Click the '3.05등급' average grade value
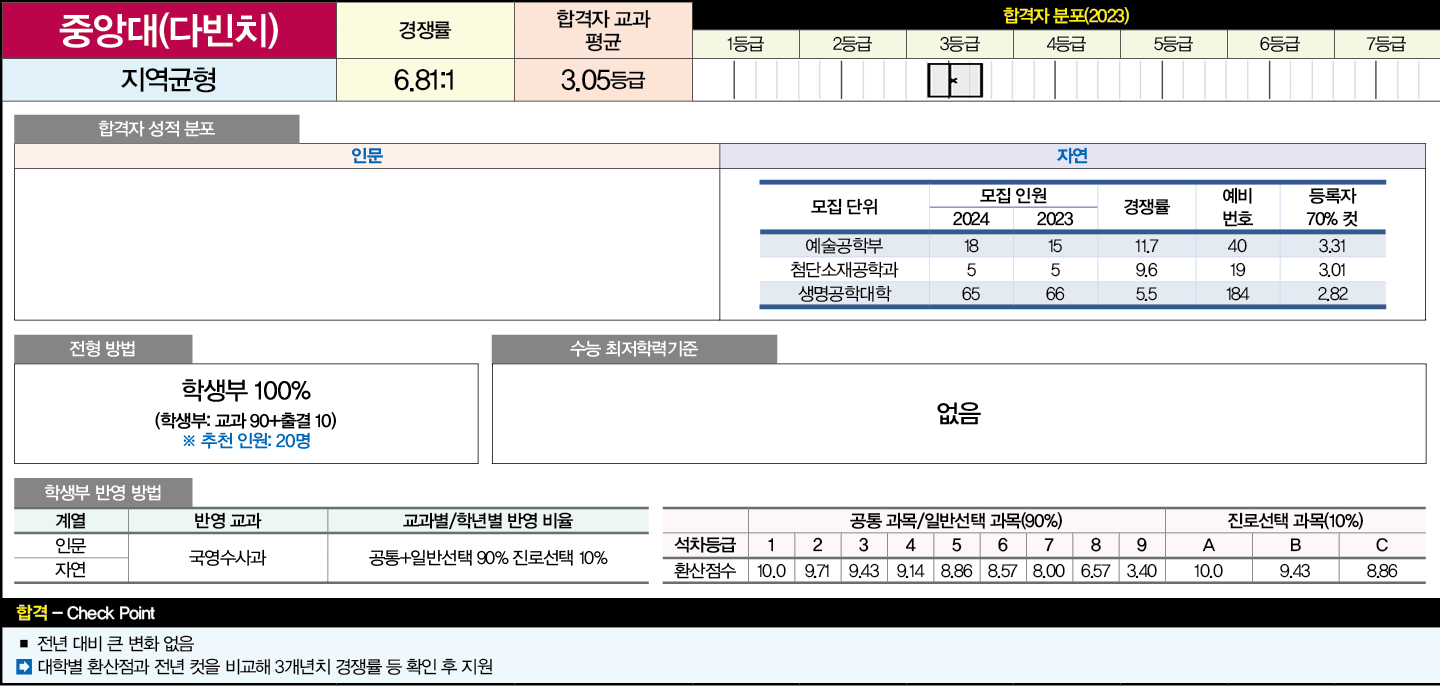Screen dimensions: 1440x692 pyautogui.click(x=602, y=81)
